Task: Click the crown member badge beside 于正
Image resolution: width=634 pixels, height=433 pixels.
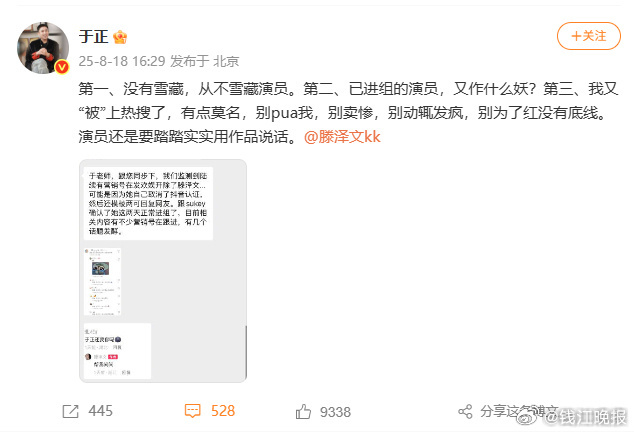Action: tap(120, 37)
